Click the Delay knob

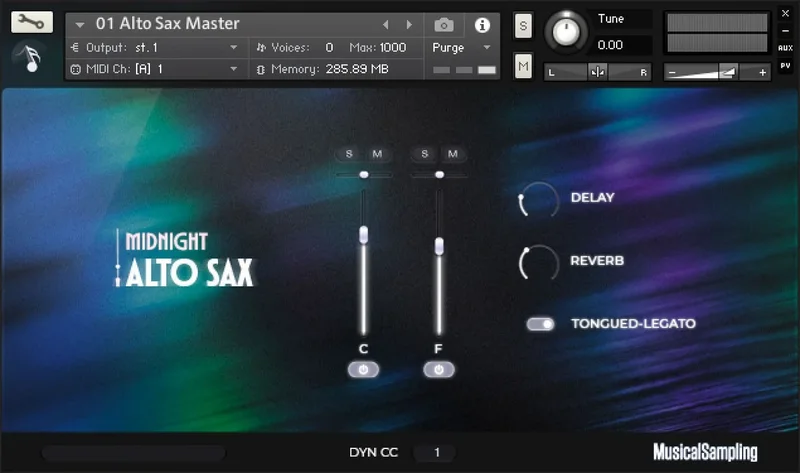[x=538, y=200]
